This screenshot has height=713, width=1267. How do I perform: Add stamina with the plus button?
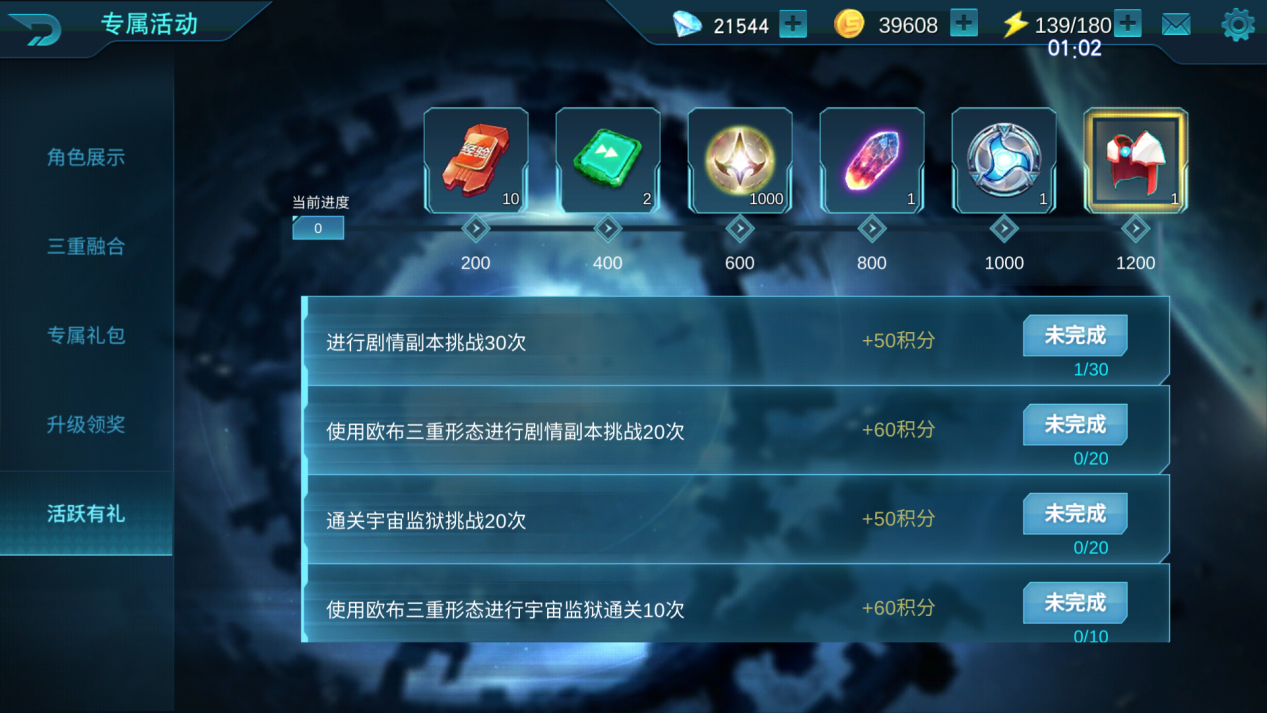1127,24
